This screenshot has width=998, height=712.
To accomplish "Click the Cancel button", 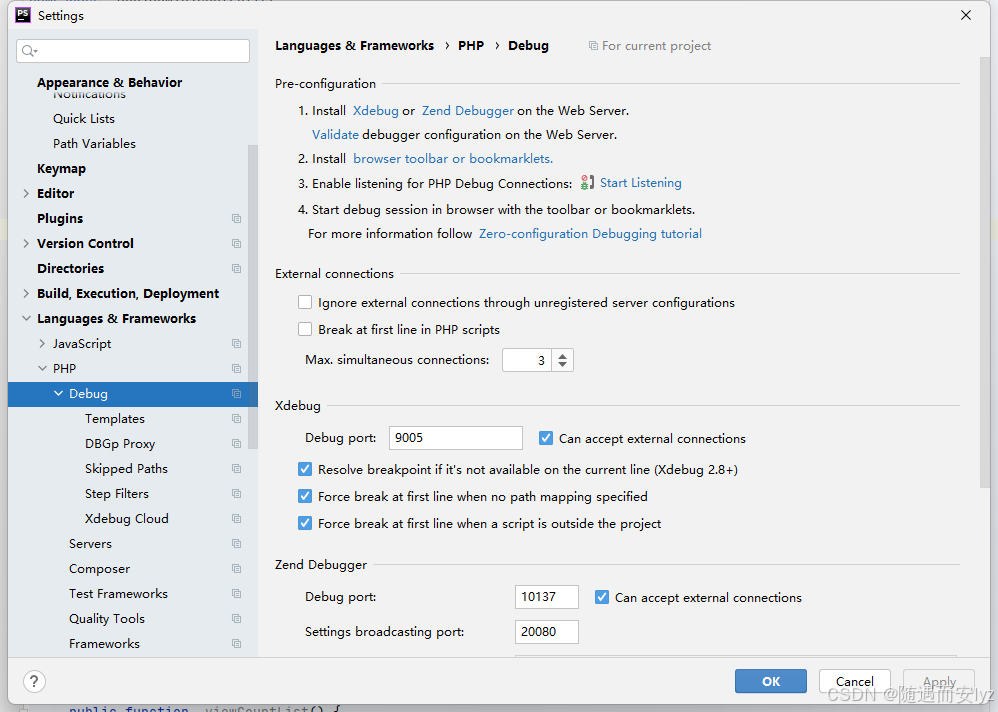I will pos(854,681).
